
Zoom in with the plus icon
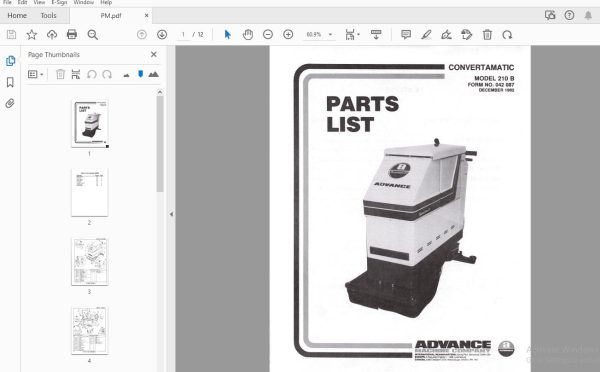[x=288, y=34]
